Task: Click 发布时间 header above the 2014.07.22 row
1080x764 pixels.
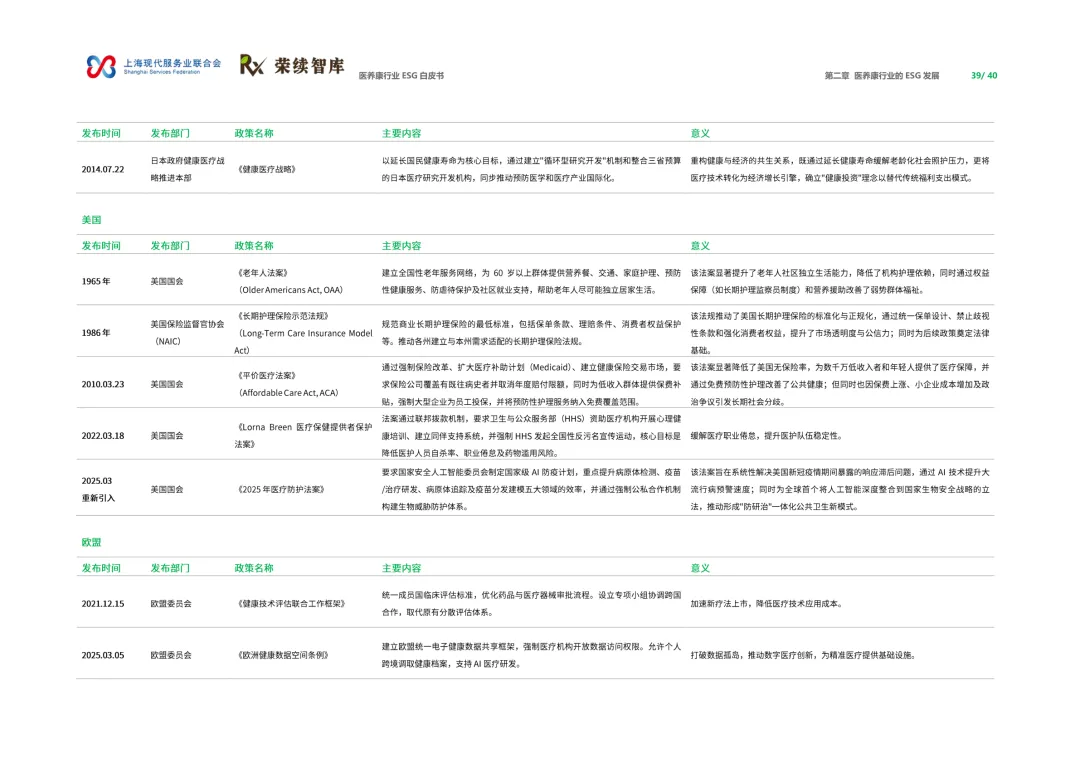Action: click(x=101, y=134)
